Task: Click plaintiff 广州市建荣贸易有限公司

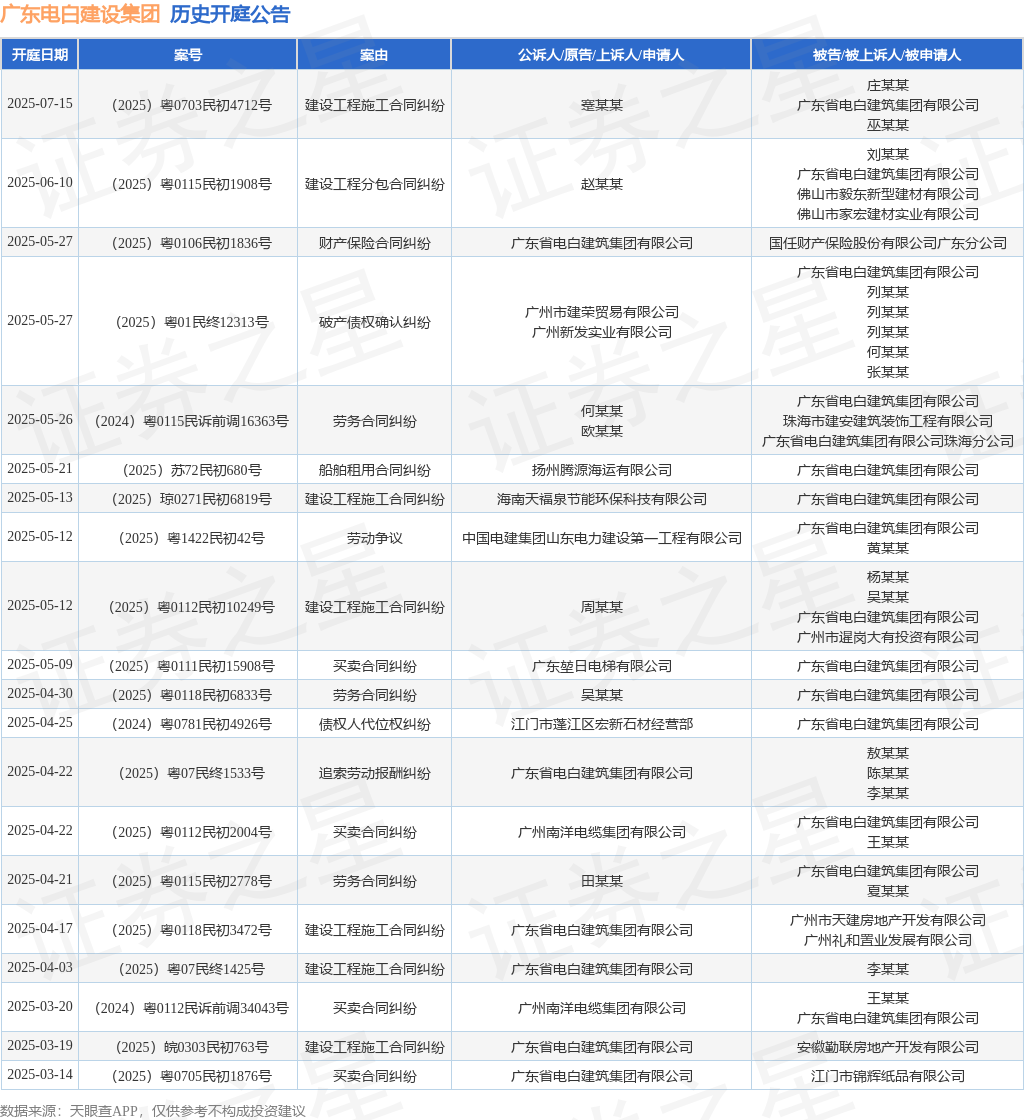Action: click(602, 312)
